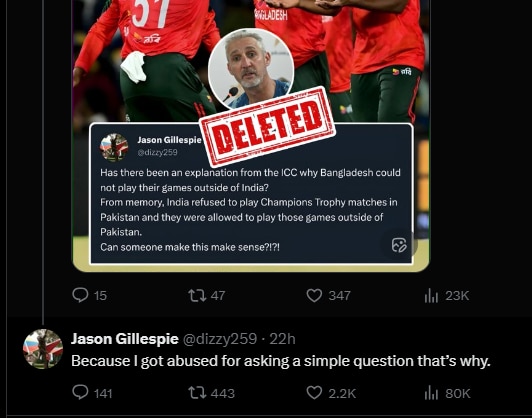Click the red DELETED stamp on the image

click(267, 126)
